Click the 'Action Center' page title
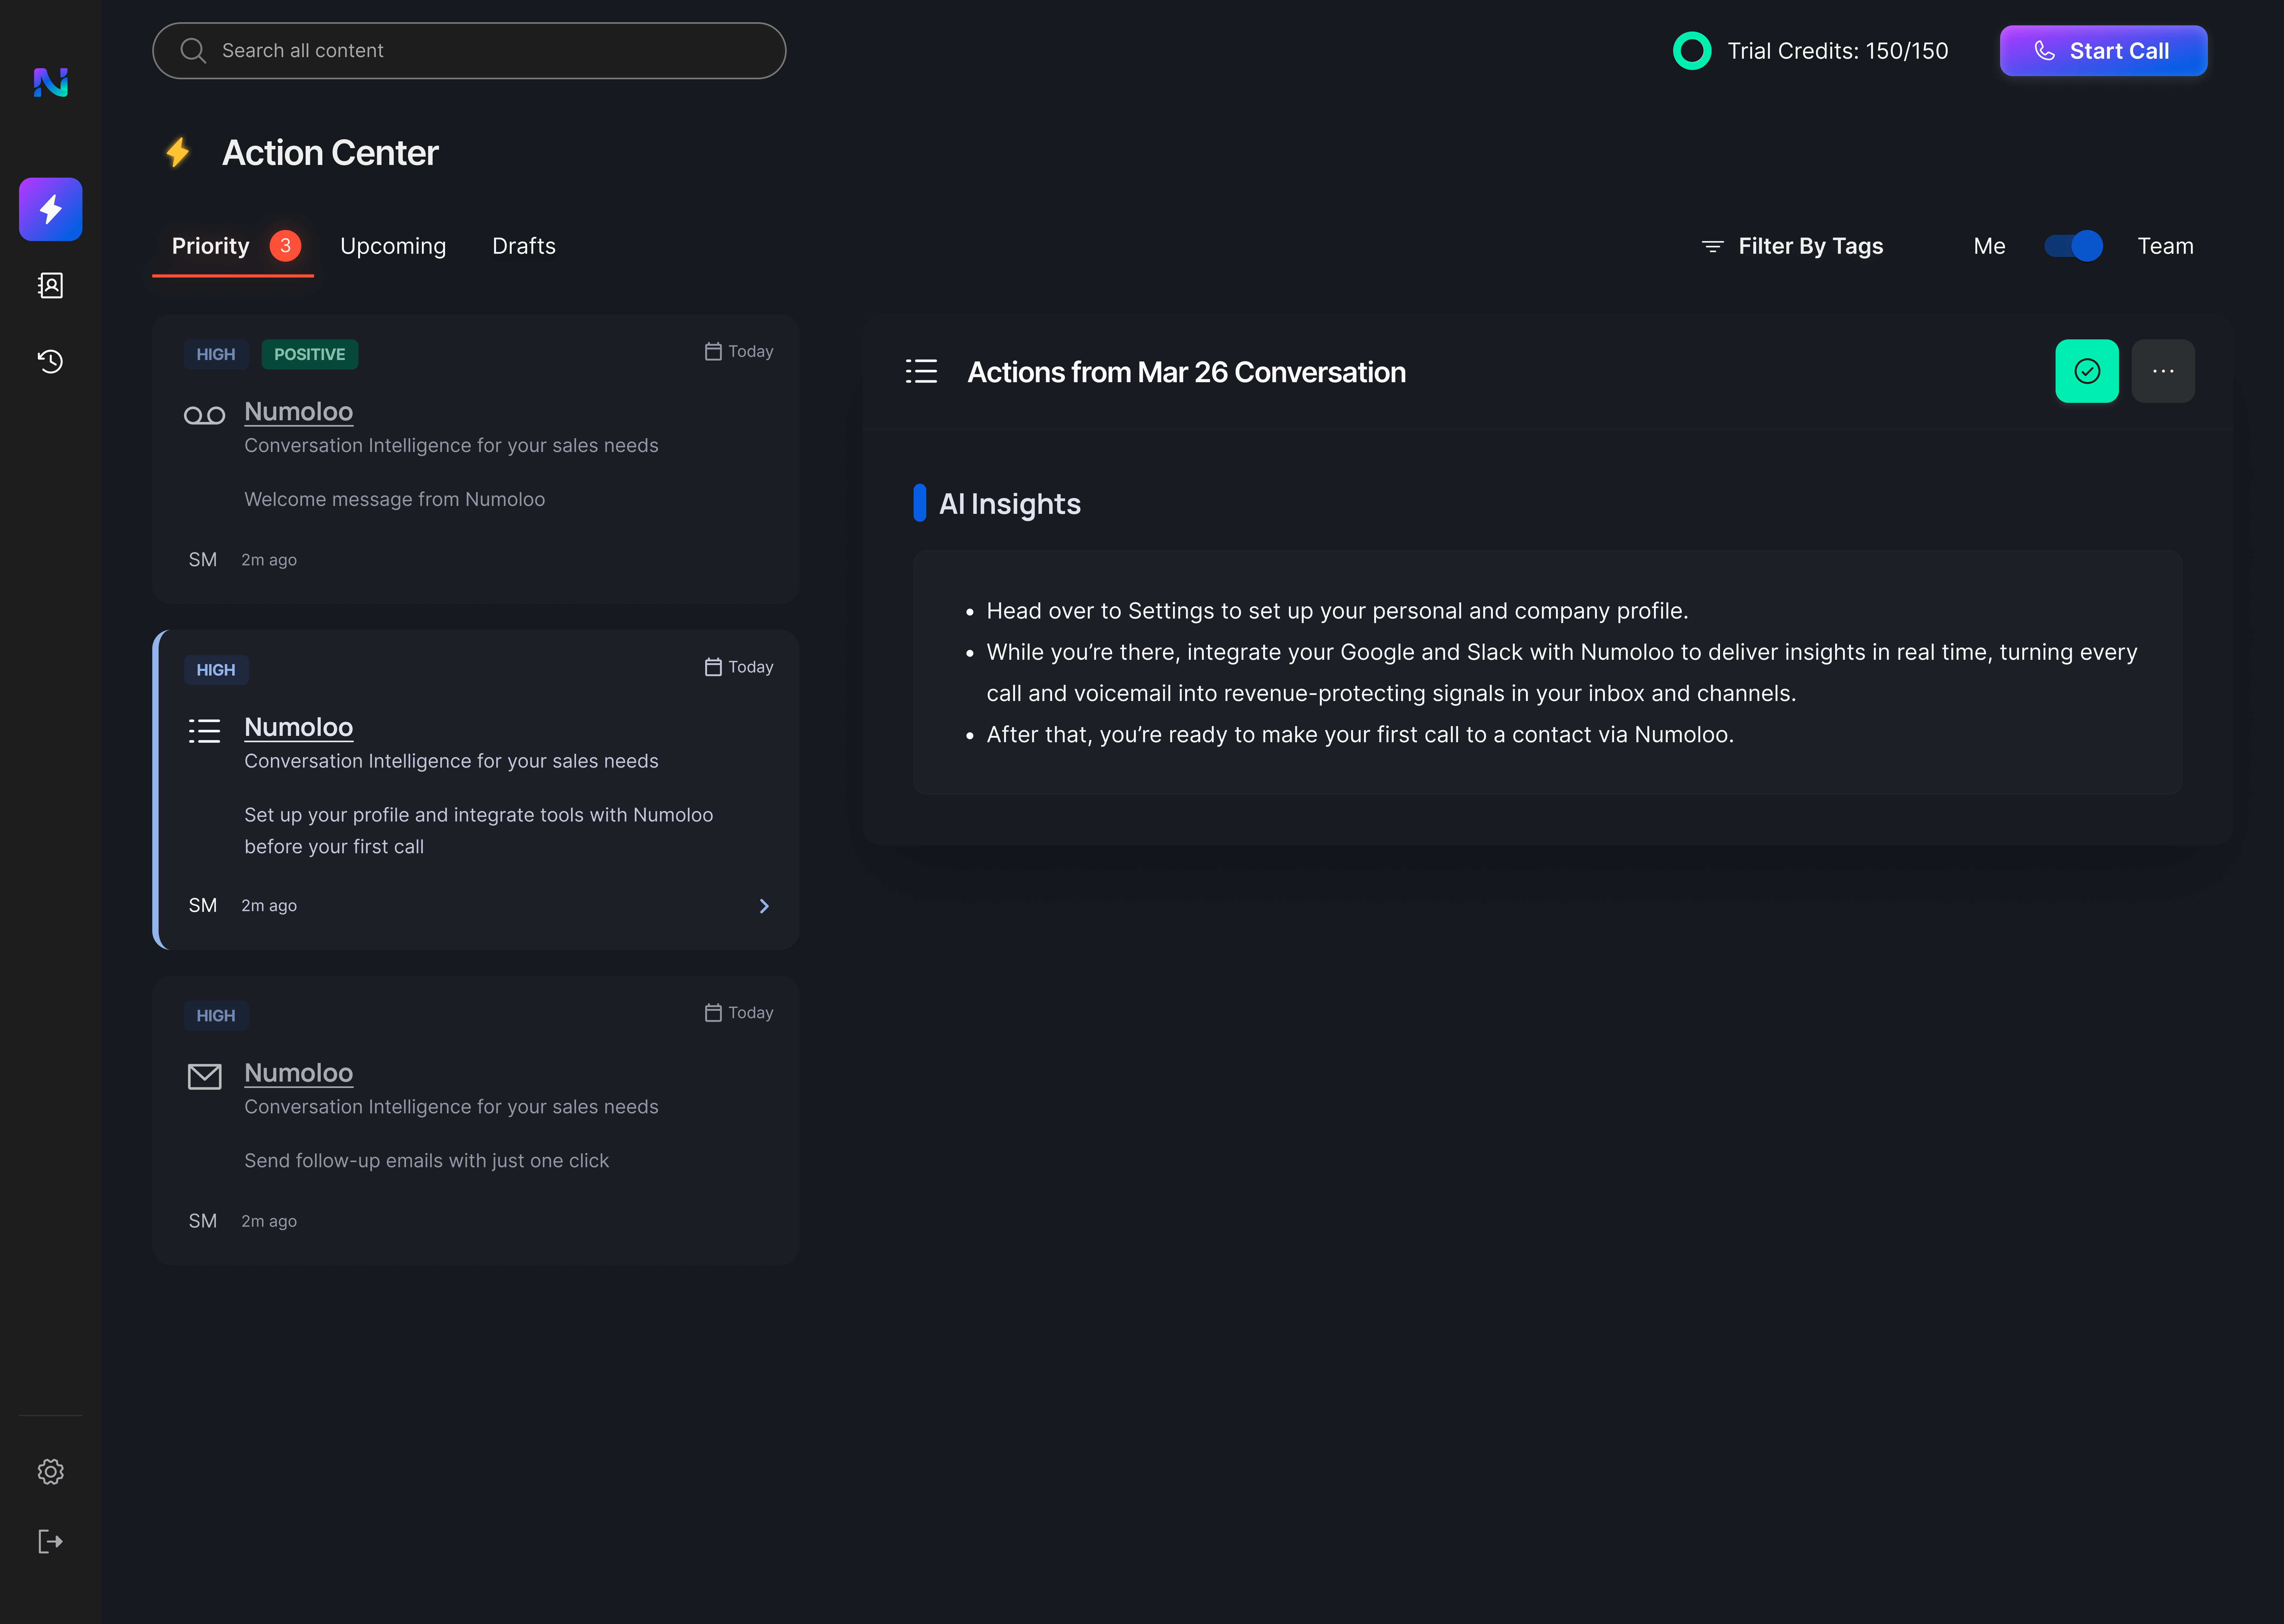 point(330,153)
